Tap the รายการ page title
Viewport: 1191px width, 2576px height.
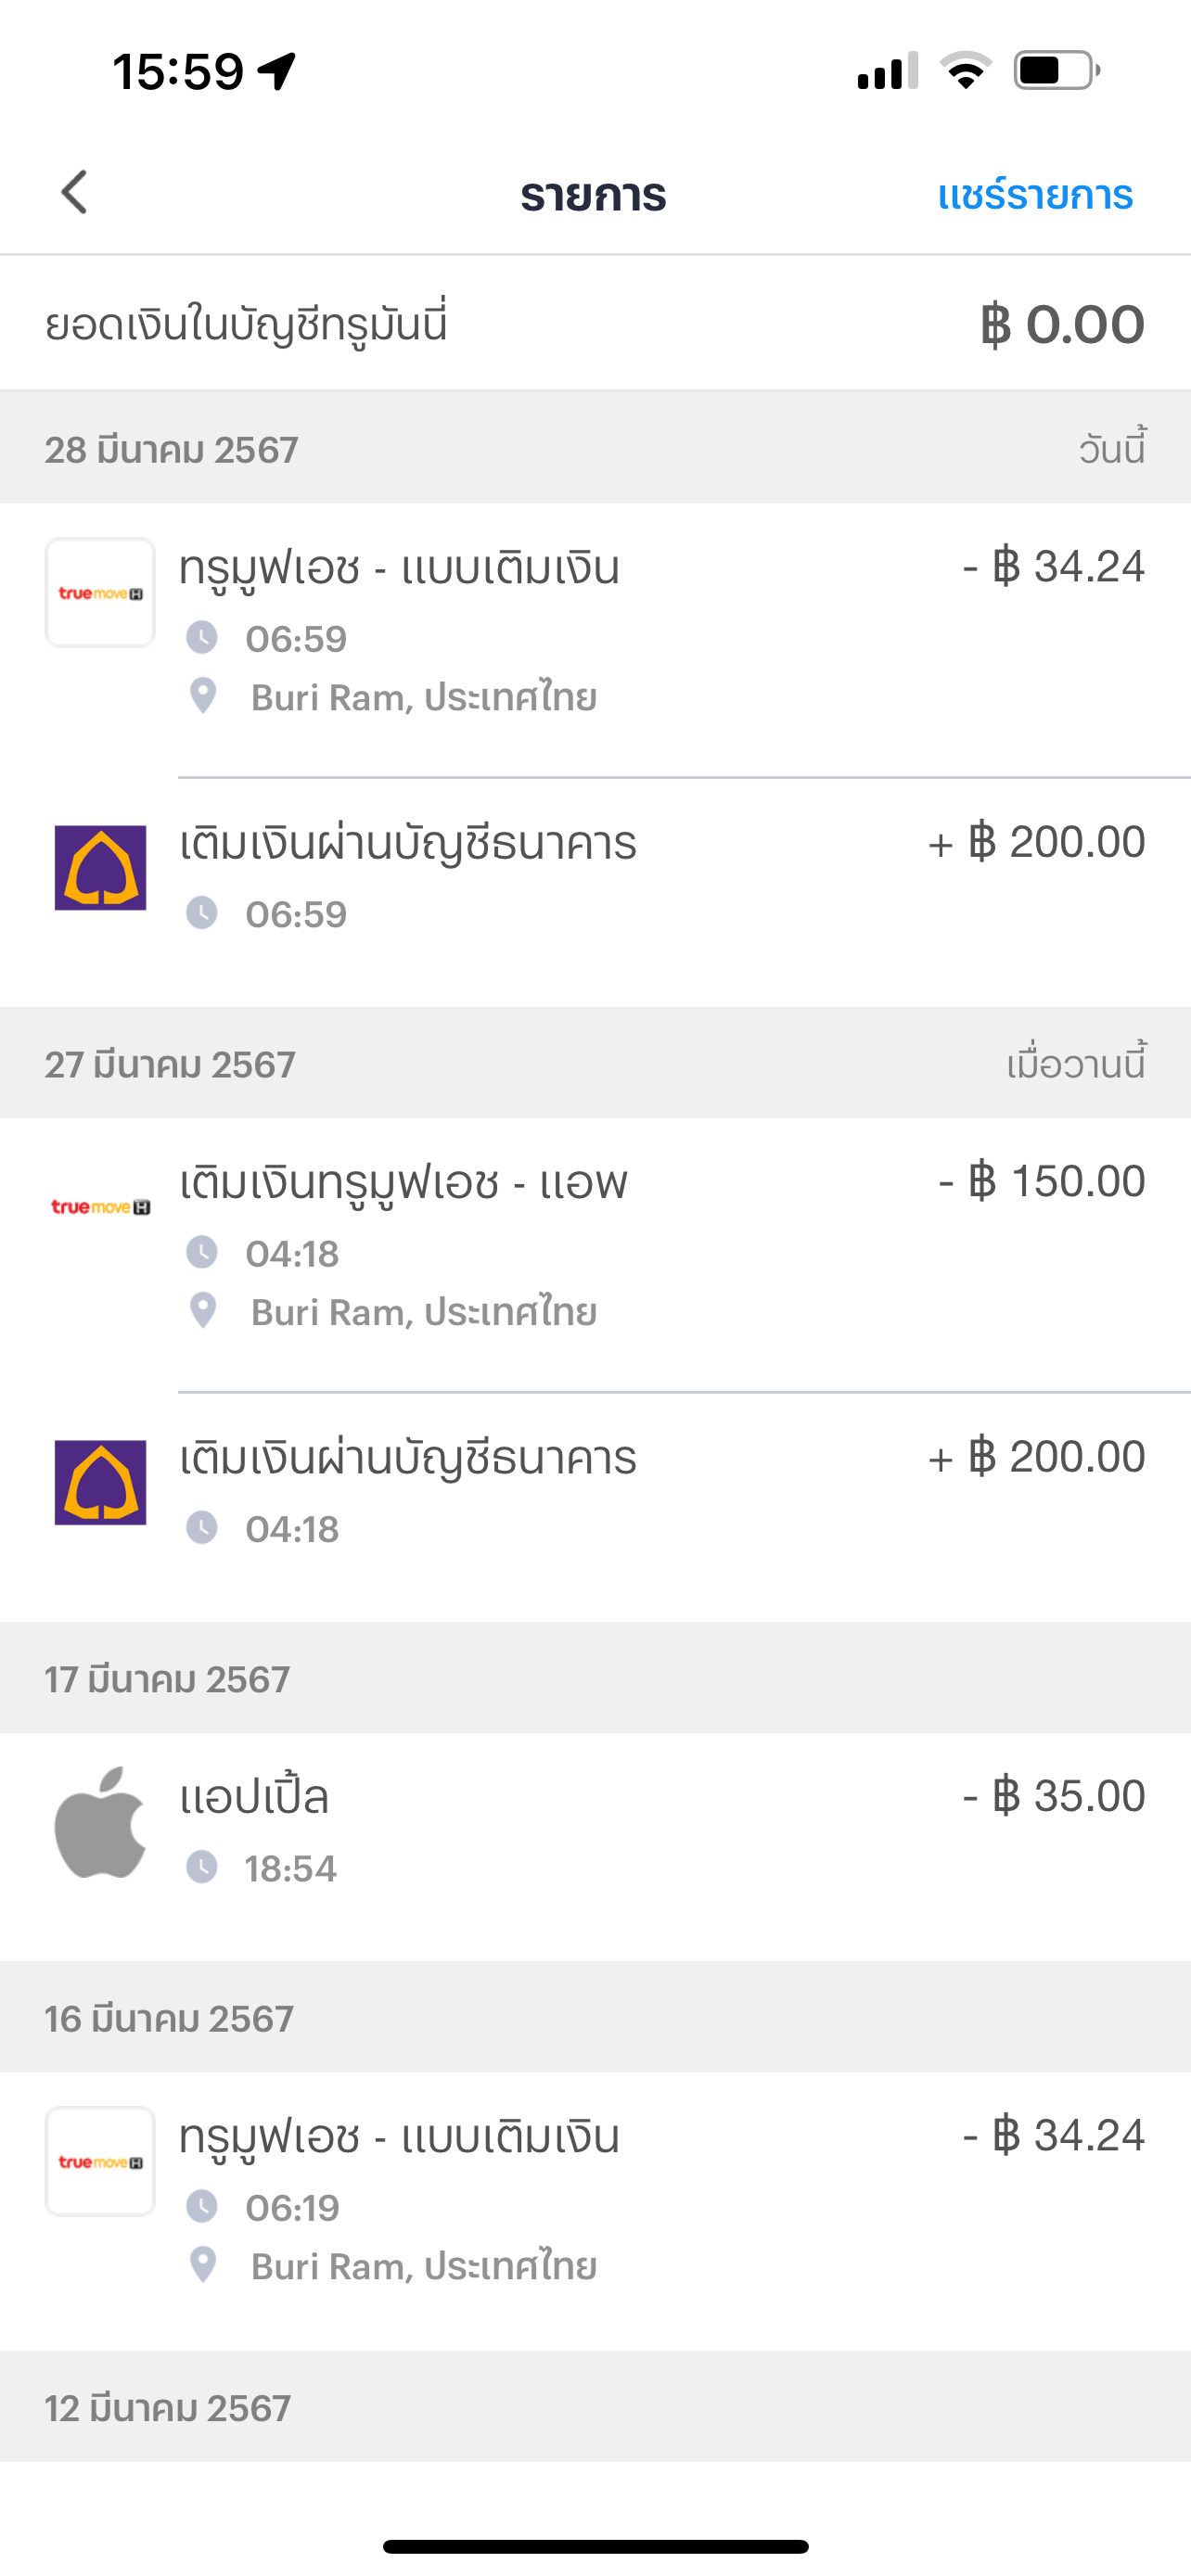pyautogui.click(x=593, y=195)
